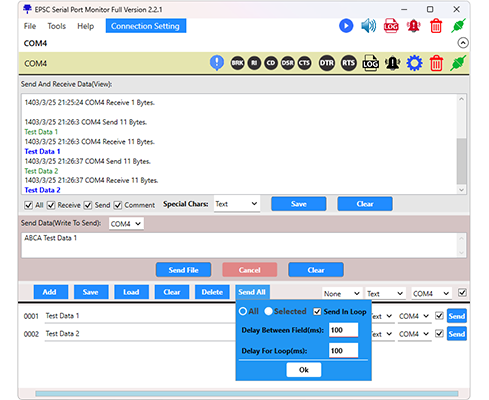The image size is (489, 400).
Task: Click the Send File button
Action: pos(183,270)
